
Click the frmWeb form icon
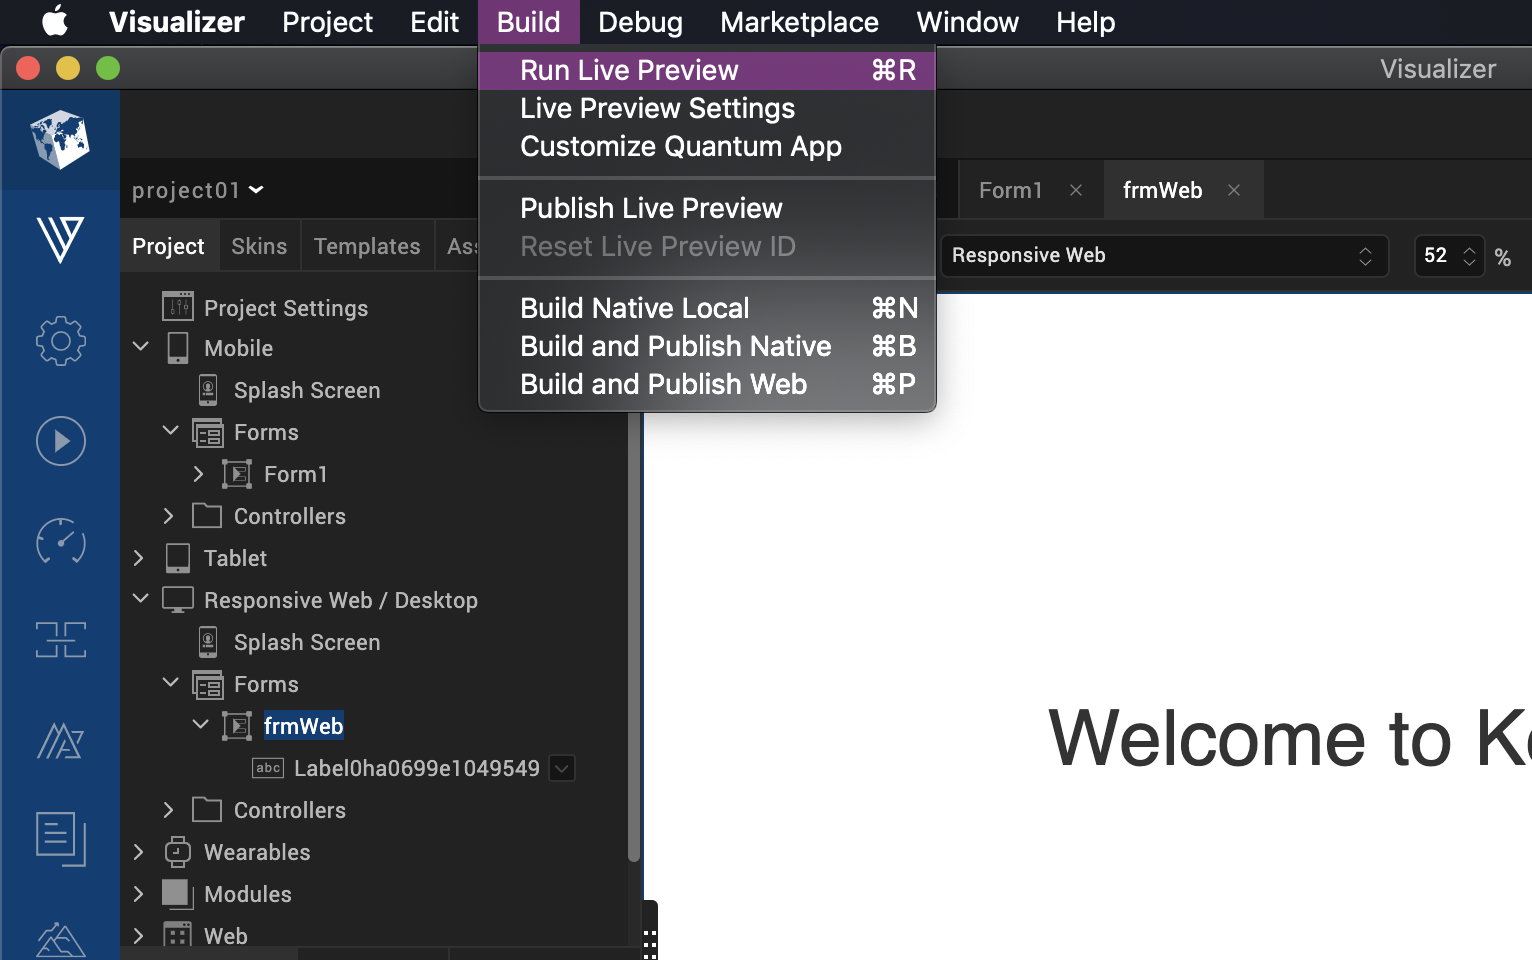(x=237, y=726)
